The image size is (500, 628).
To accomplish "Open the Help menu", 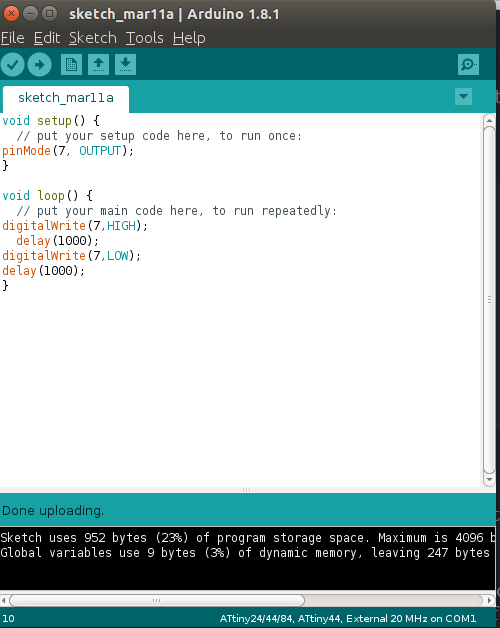I will click(189, 38).
